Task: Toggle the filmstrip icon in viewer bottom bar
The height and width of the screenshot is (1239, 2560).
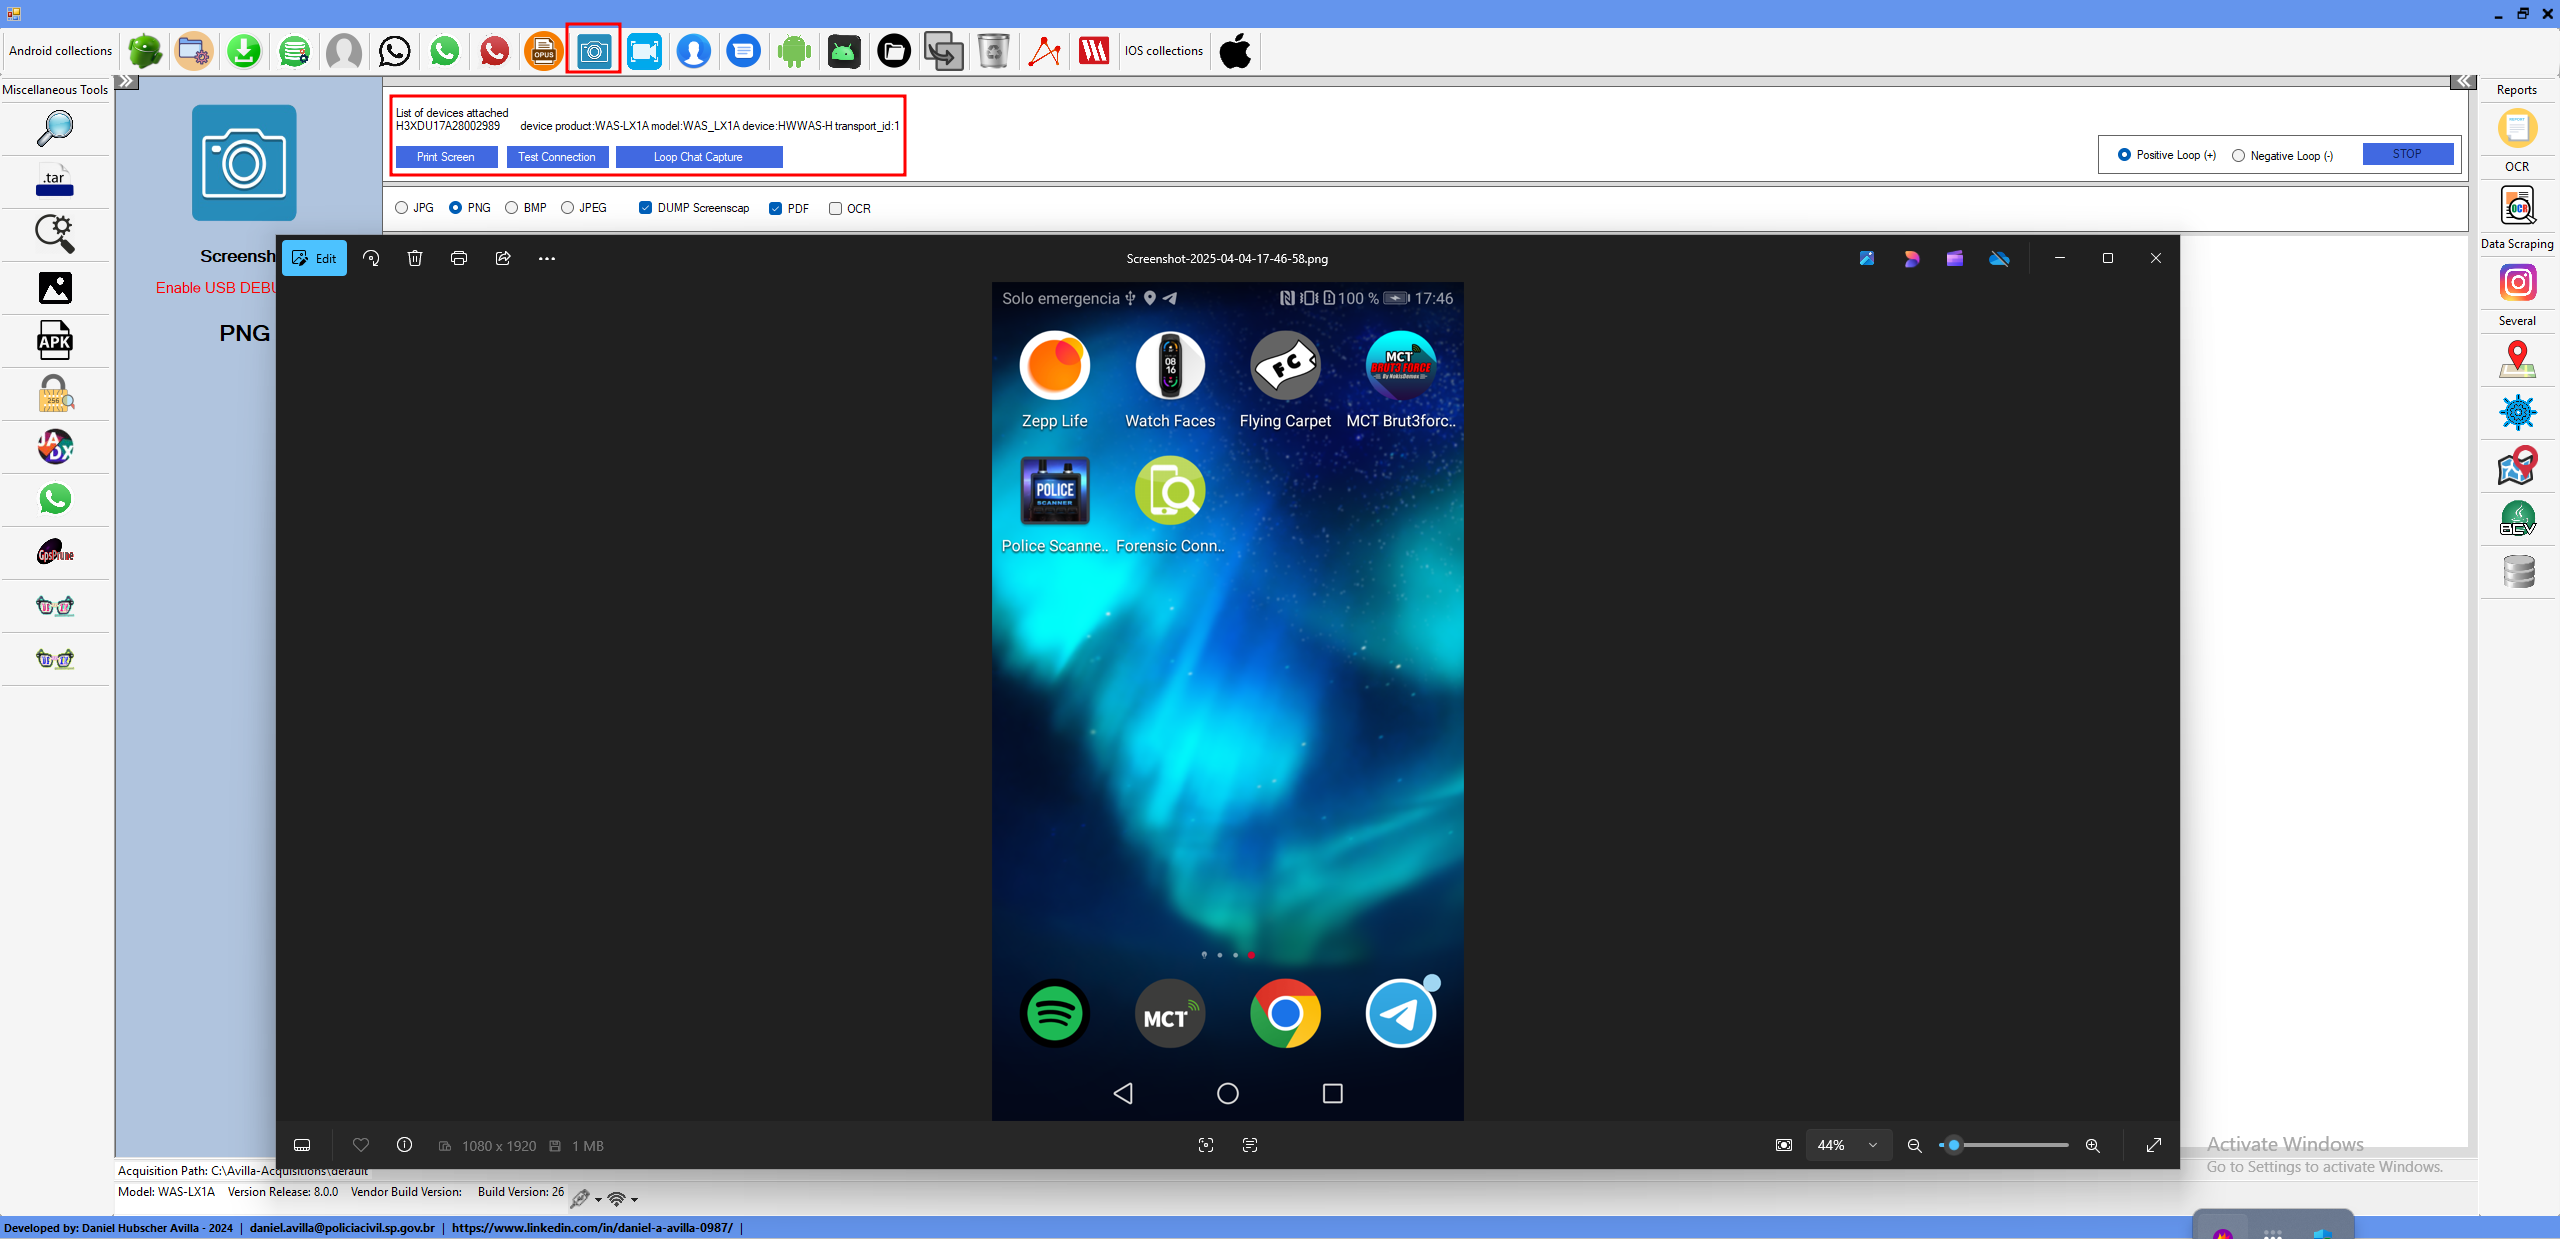Action: point(302,1145)
